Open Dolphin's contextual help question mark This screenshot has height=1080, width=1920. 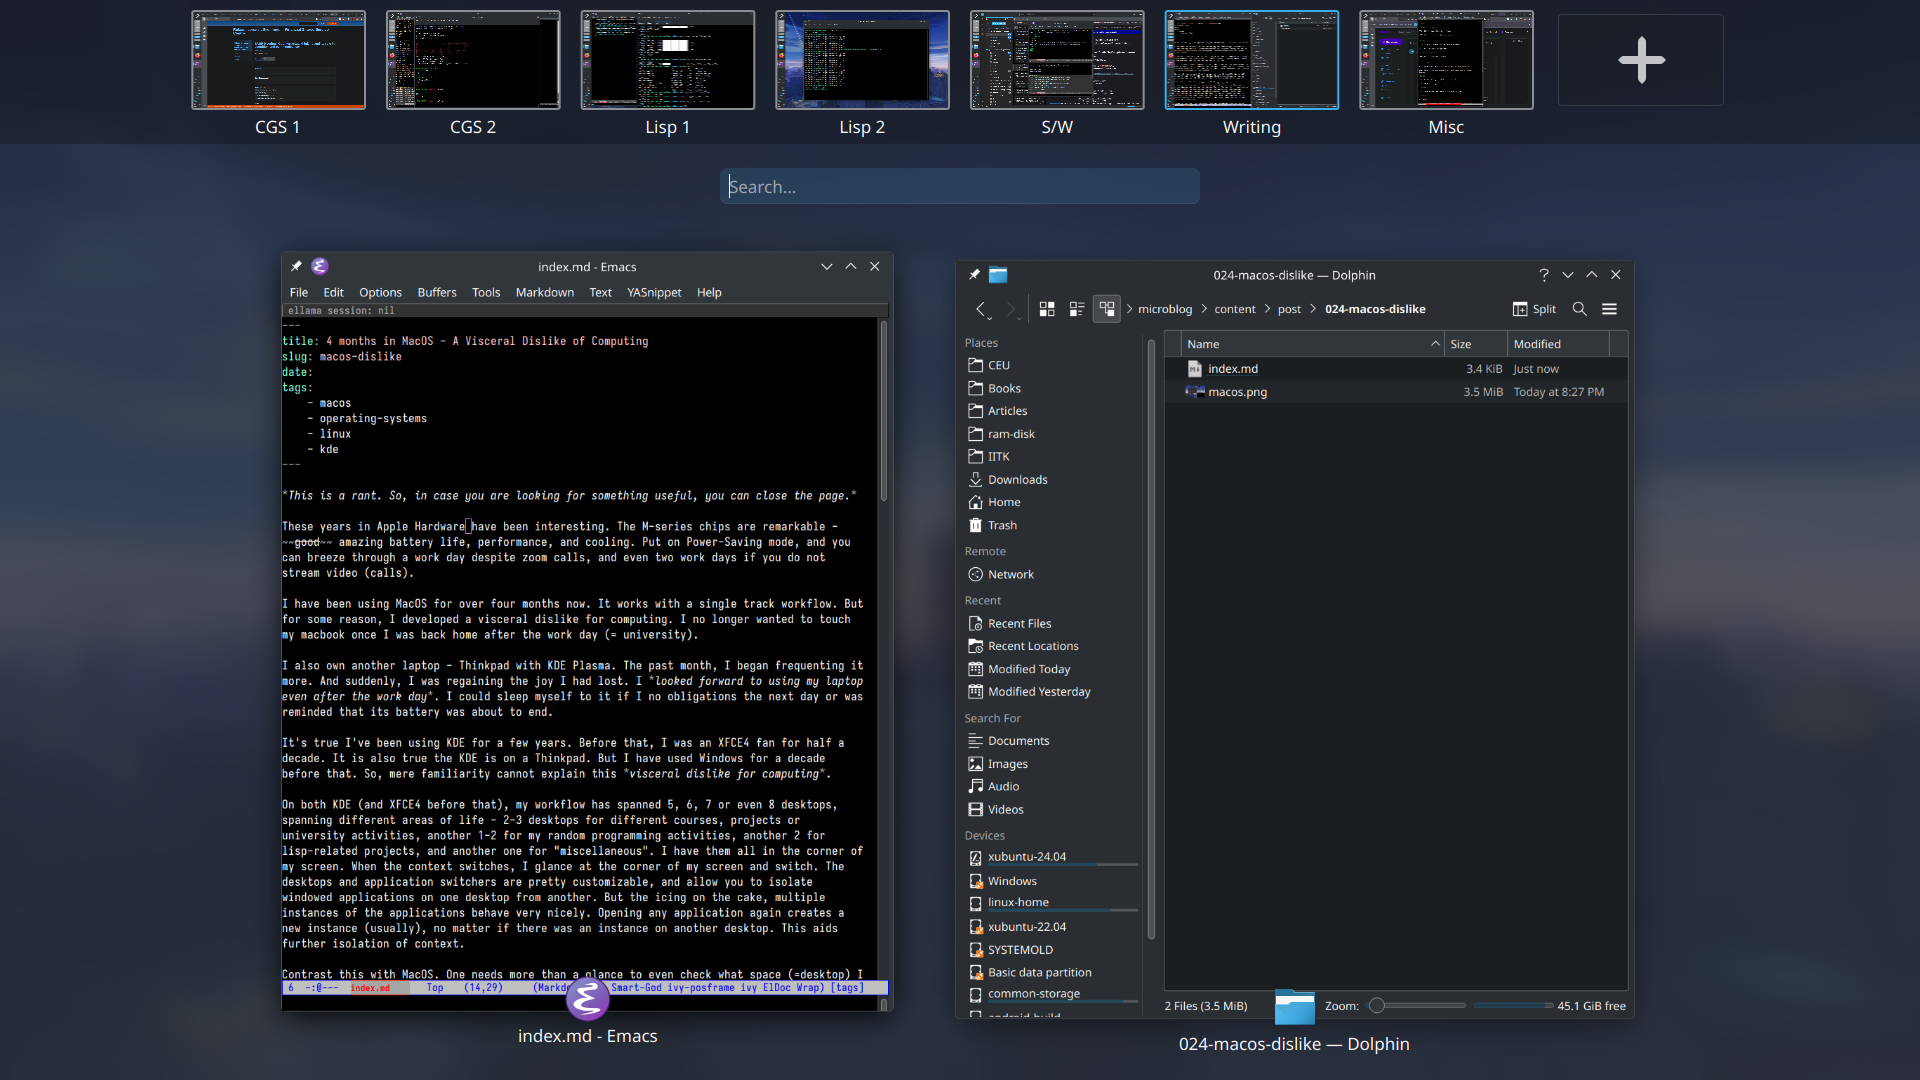[1544, 274]
